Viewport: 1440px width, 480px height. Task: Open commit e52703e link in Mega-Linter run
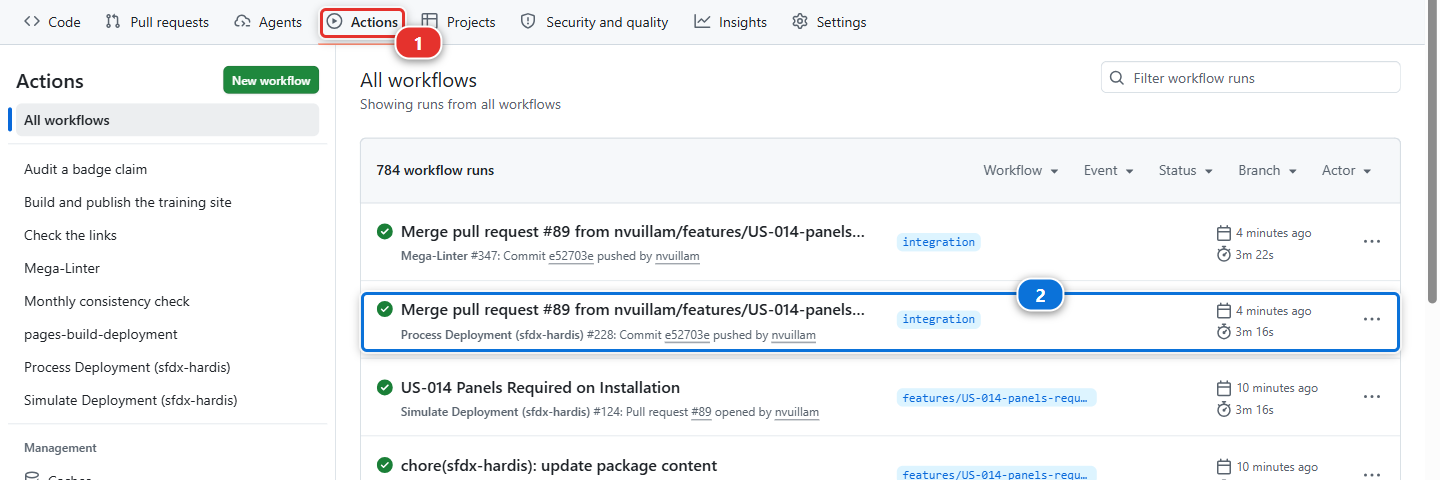click(x=571, y=256)
